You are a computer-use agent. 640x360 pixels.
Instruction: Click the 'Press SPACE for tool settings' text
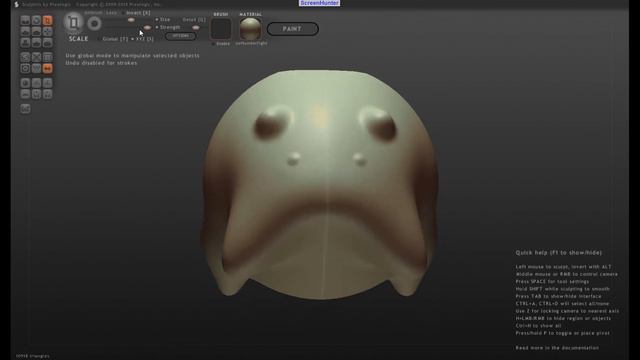point(552,281)
